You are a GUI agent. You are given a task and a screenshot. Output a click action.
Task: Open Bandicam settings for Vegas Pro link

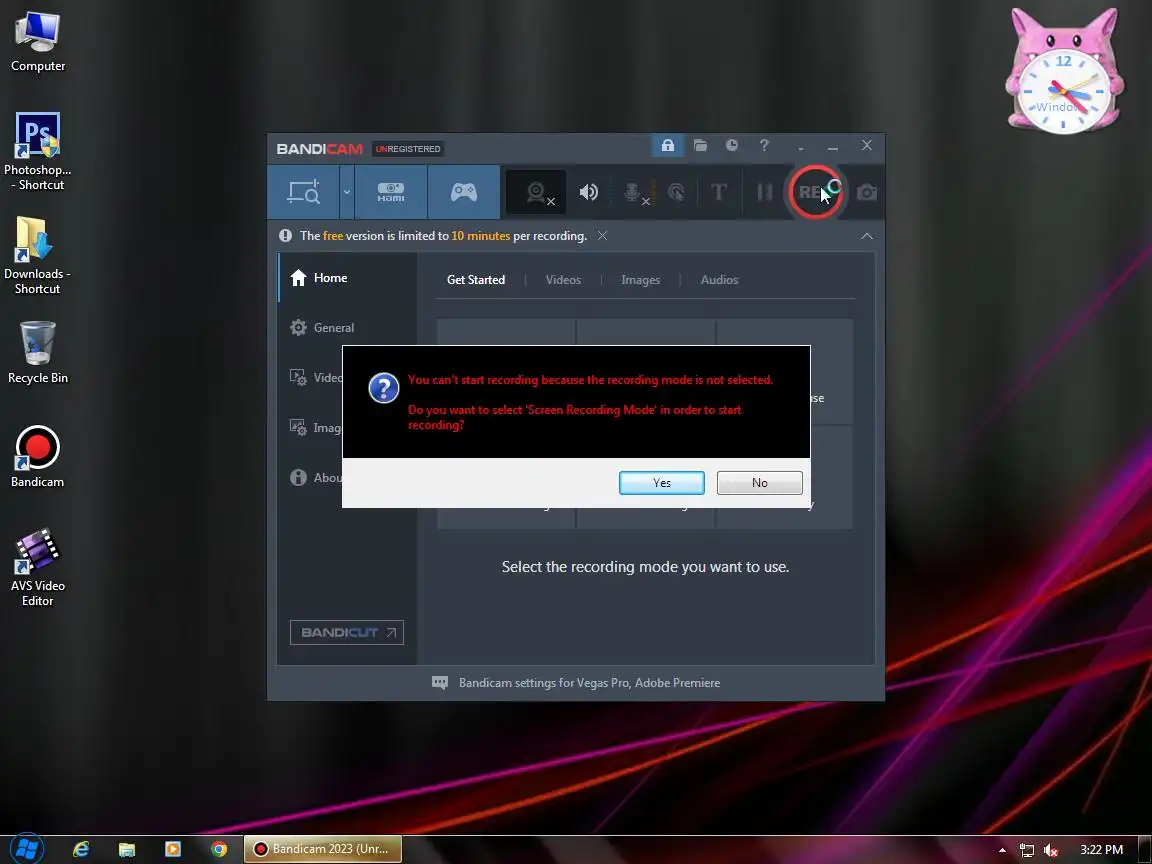click(589, 683)
